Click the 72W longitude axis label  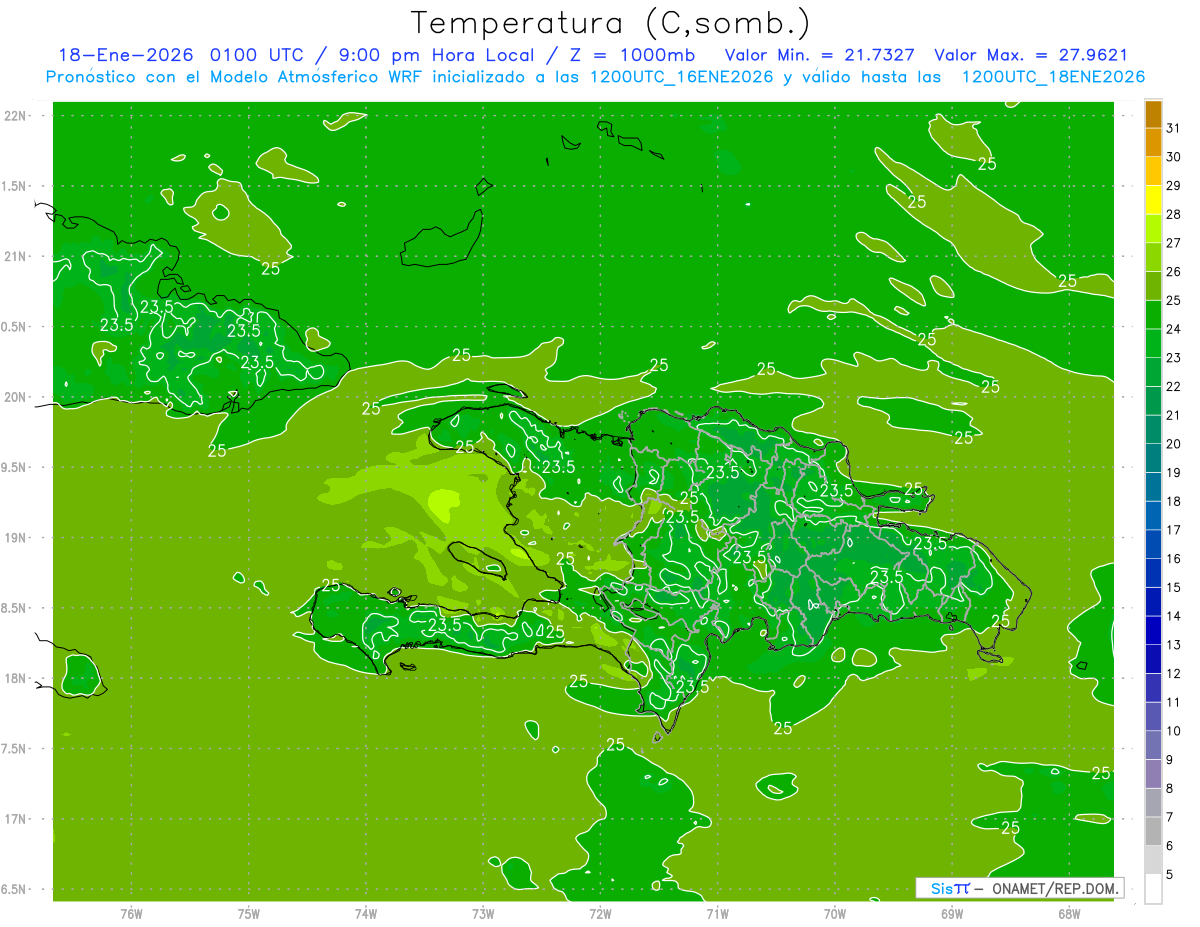(600, 914)
